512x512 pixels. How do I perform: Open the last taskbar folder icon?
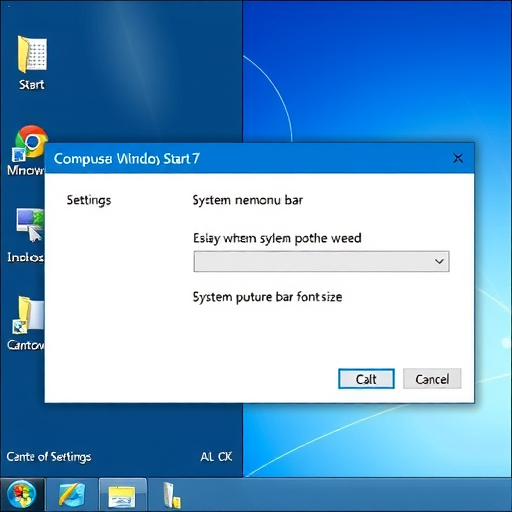[x=172, y=495]
